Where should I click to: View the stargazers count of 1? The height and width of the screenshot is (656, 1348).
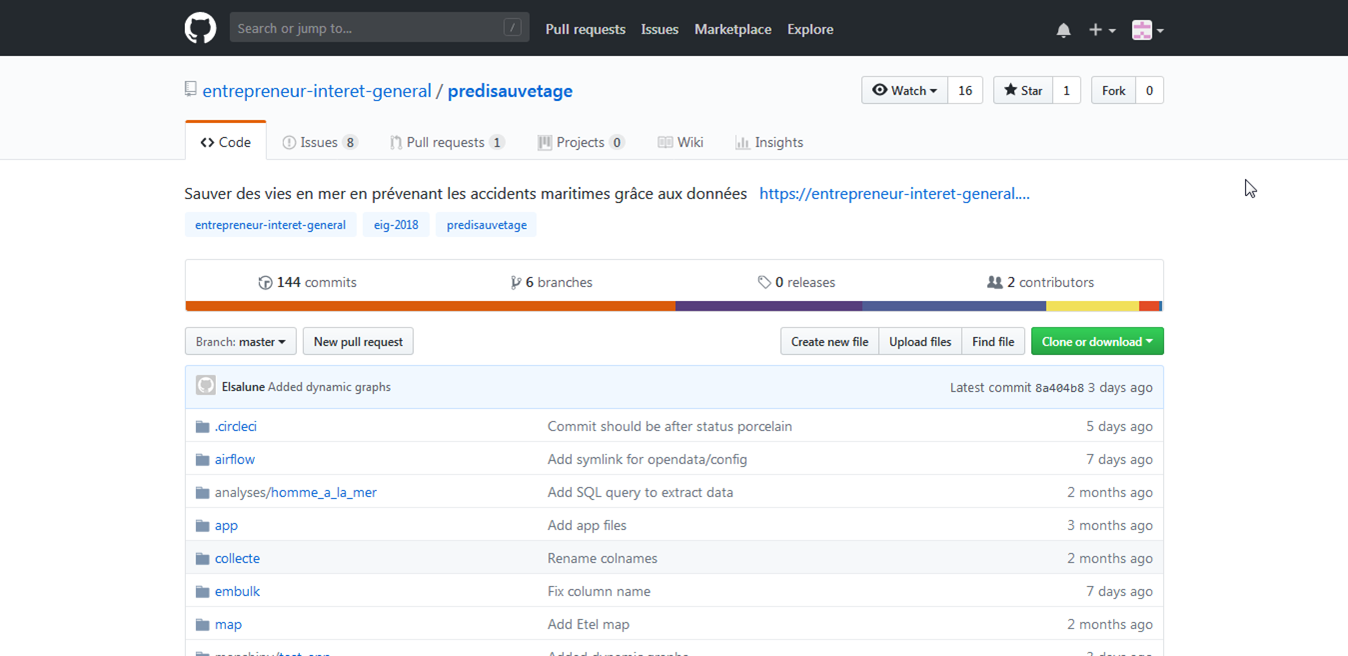tap(1066, 90)
